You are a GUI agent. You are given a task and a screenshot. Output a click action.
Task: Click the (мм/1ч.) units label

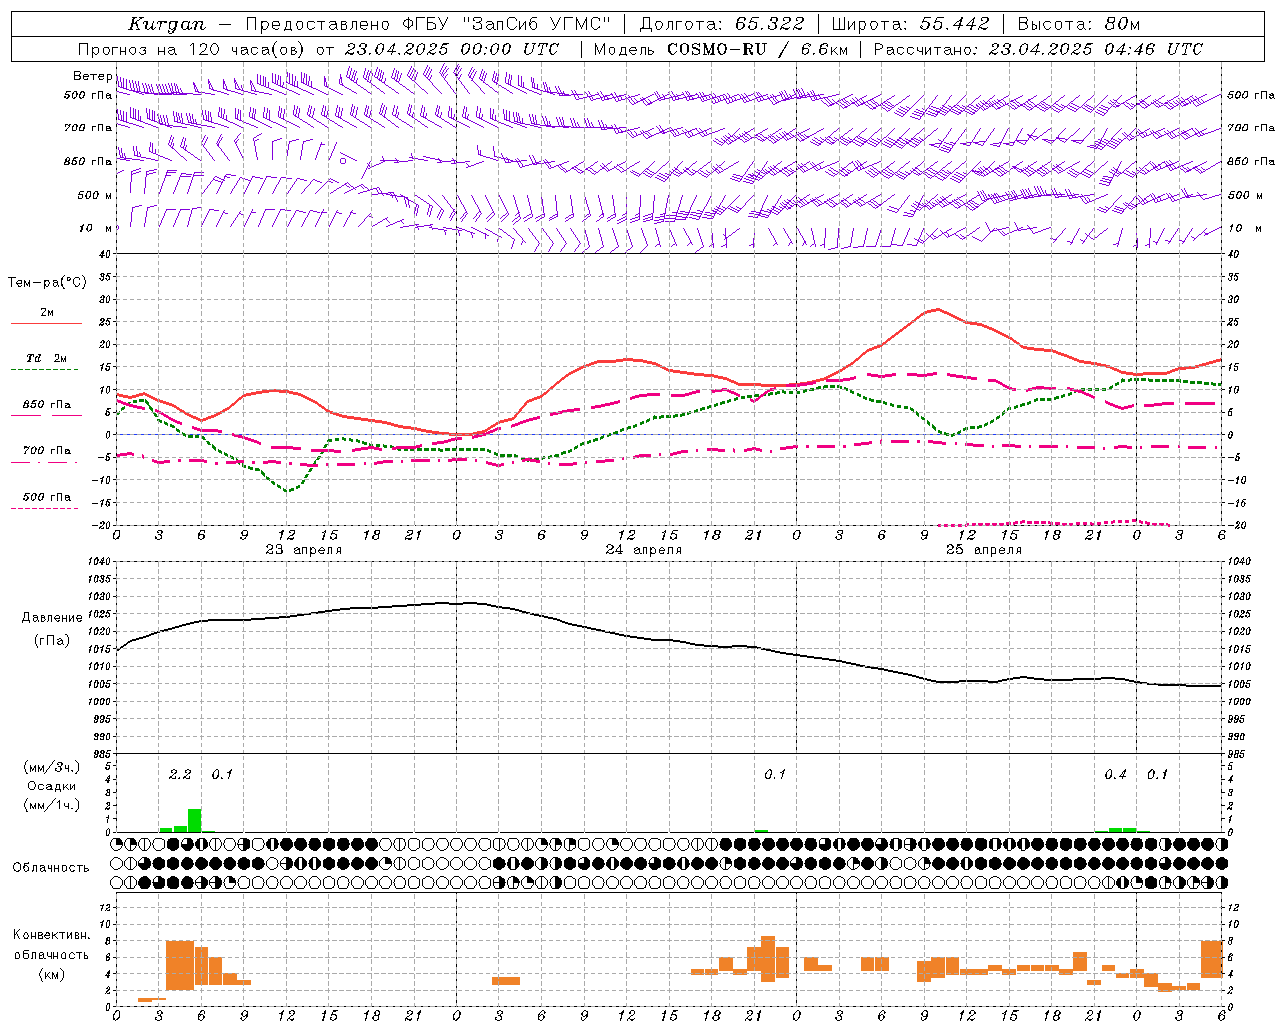pyautogui.click(x=52, y=805)
